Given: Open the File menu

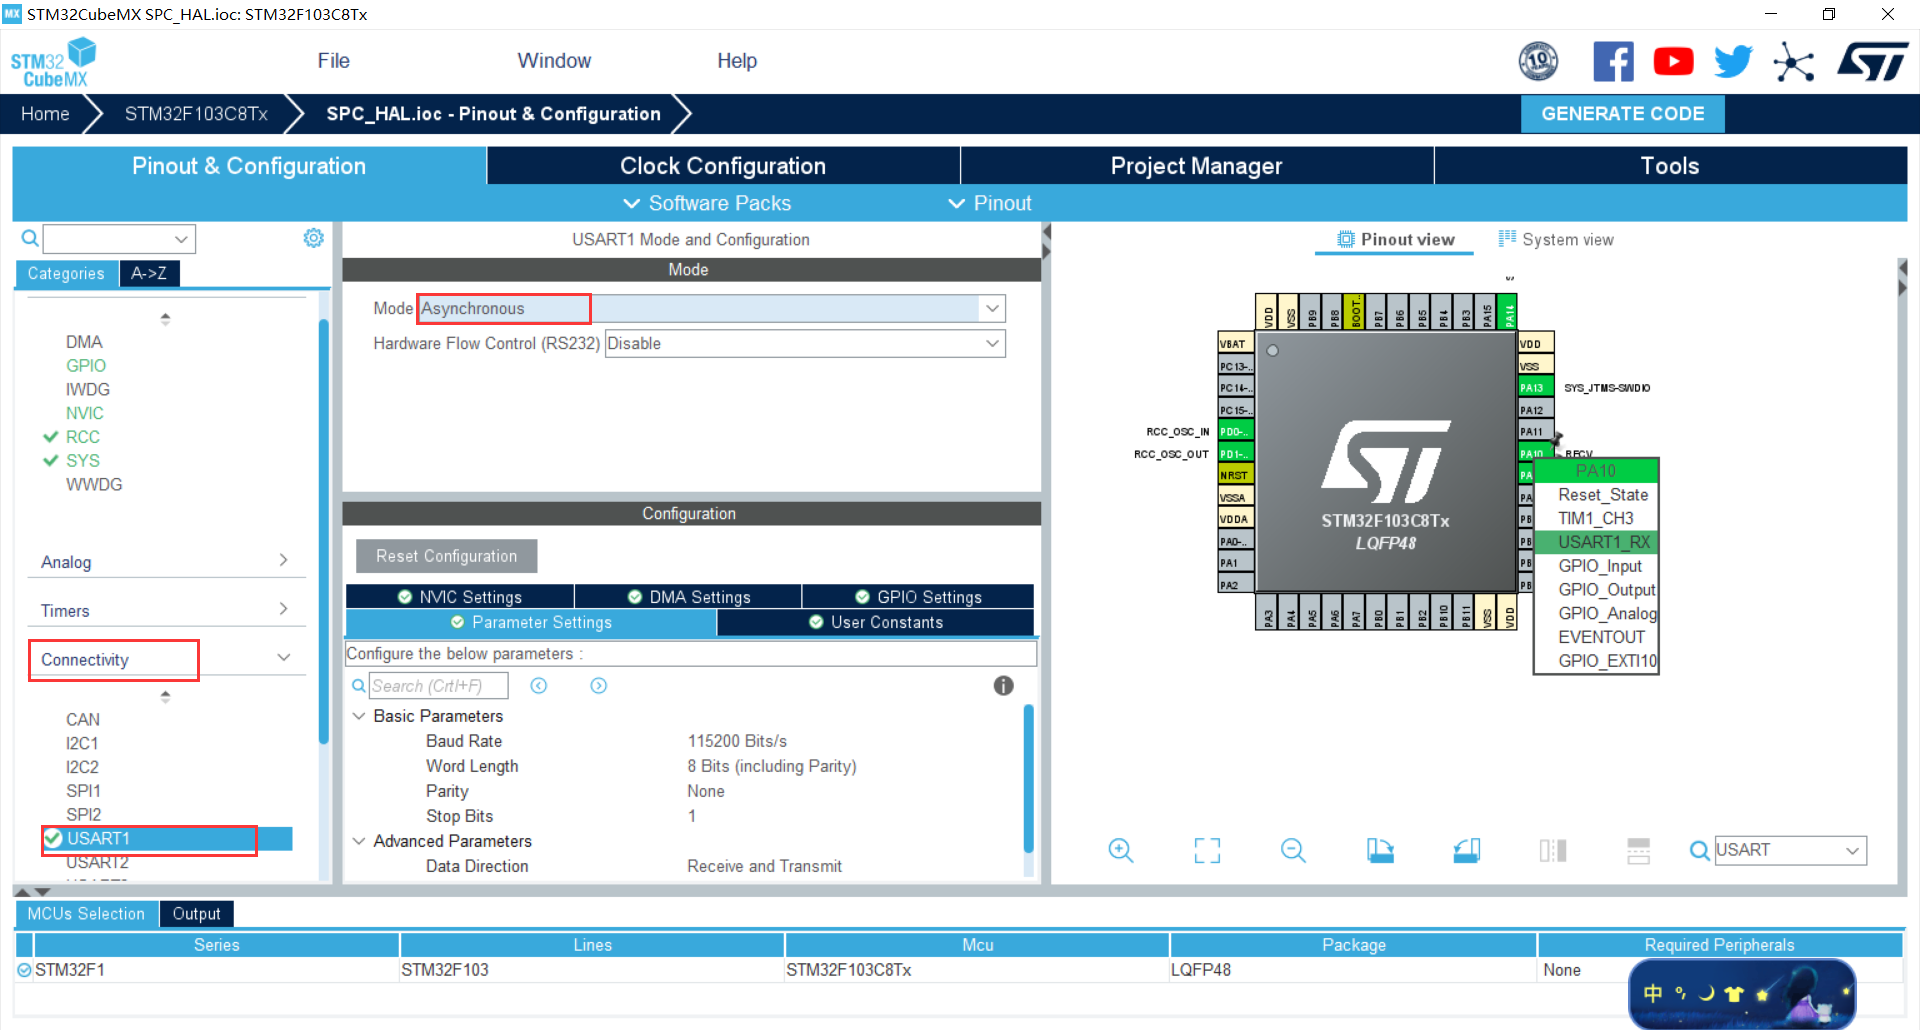Looking at the screenshot, I should click(333, 61).
